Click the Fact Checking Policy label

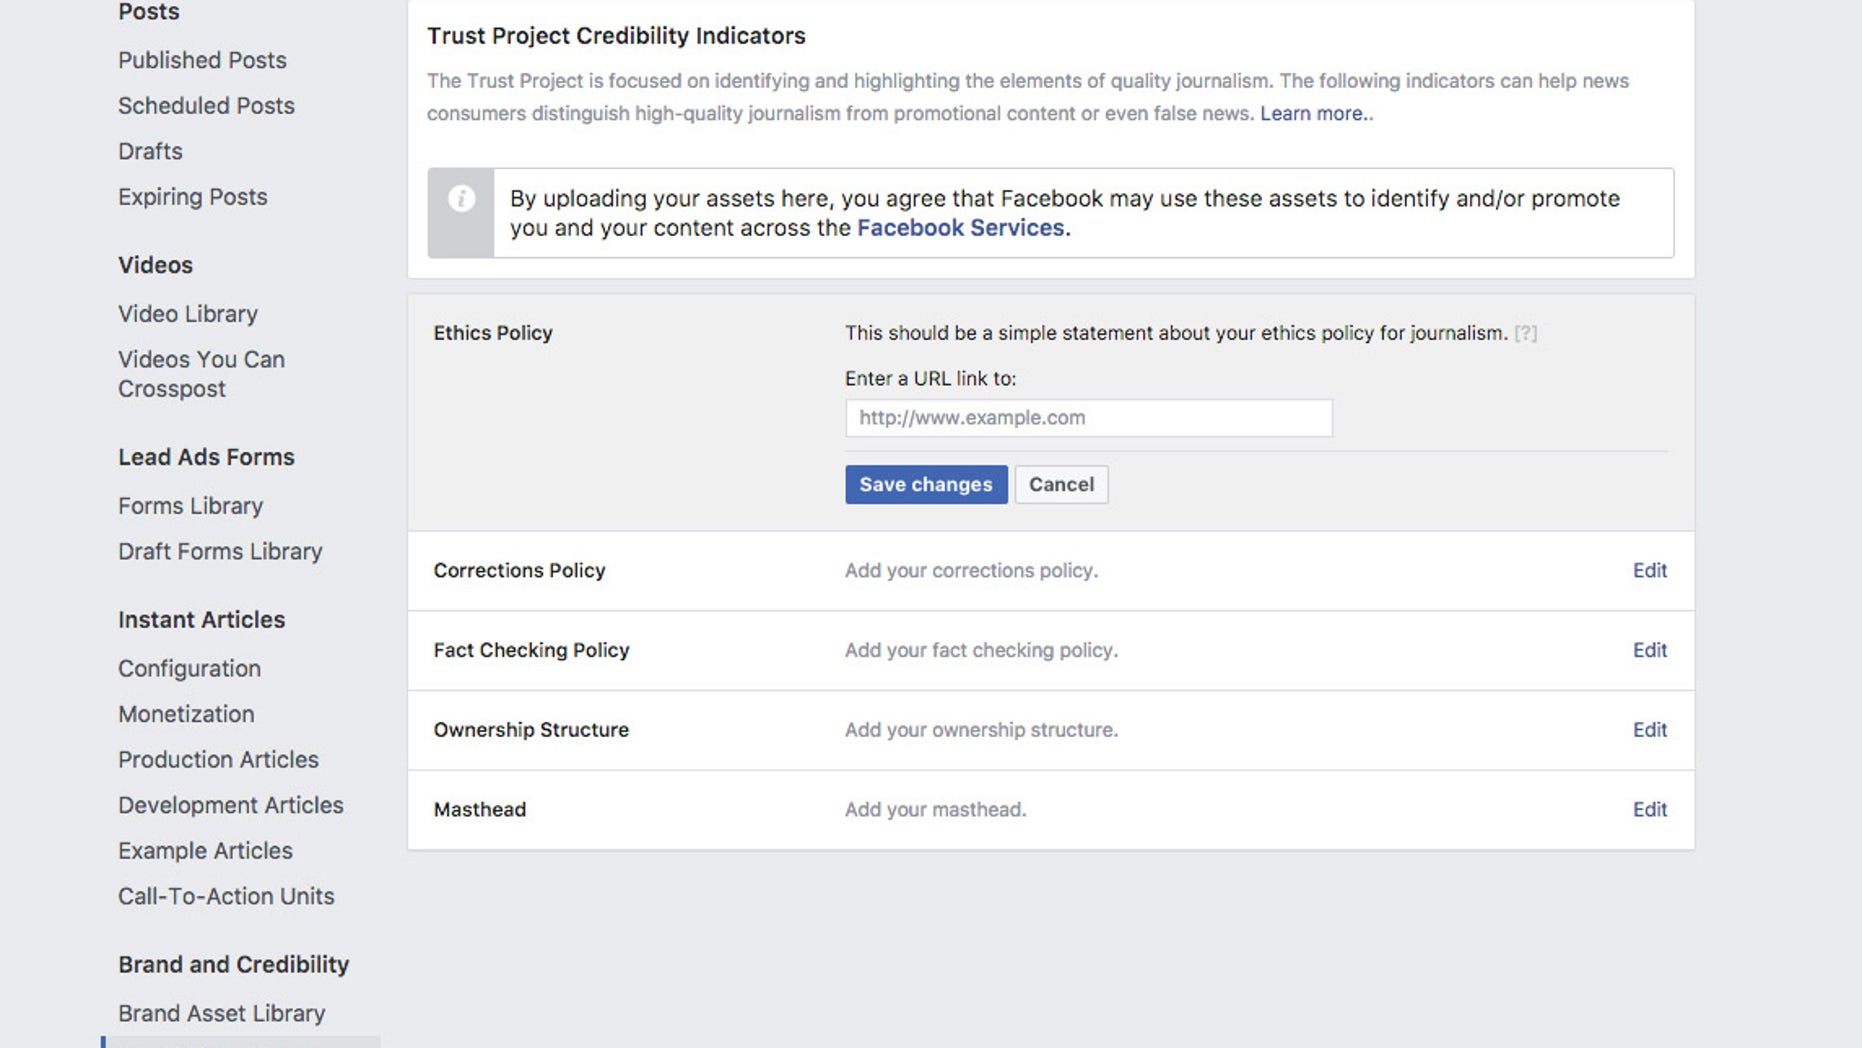coord(531,650)
